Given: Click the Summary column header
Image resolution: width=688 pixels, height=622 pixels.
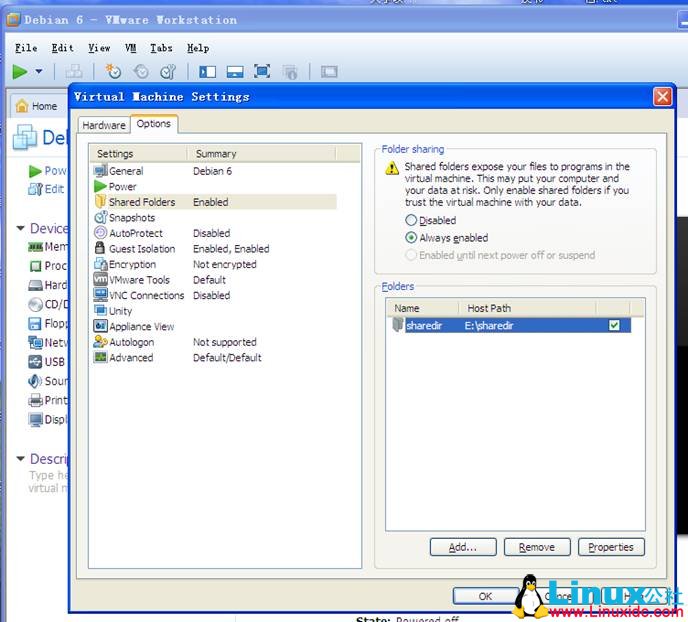Looking at the screenshot, I should click(262, 154).
